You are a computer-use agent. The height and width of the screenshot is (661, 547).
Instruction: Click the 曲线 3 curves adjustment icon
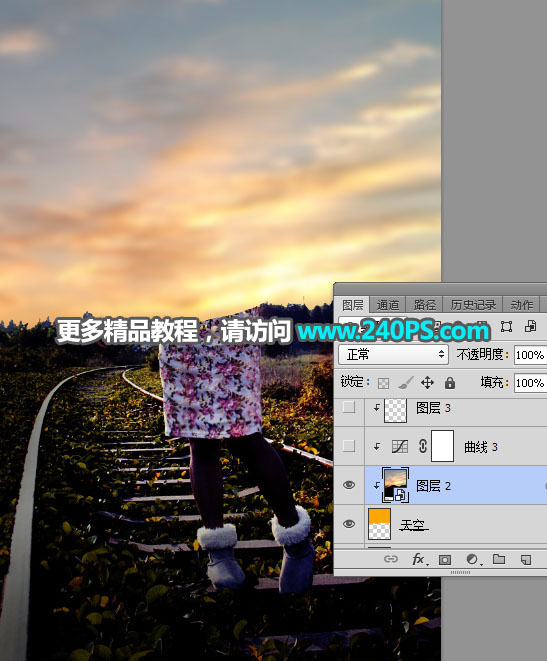400,446
